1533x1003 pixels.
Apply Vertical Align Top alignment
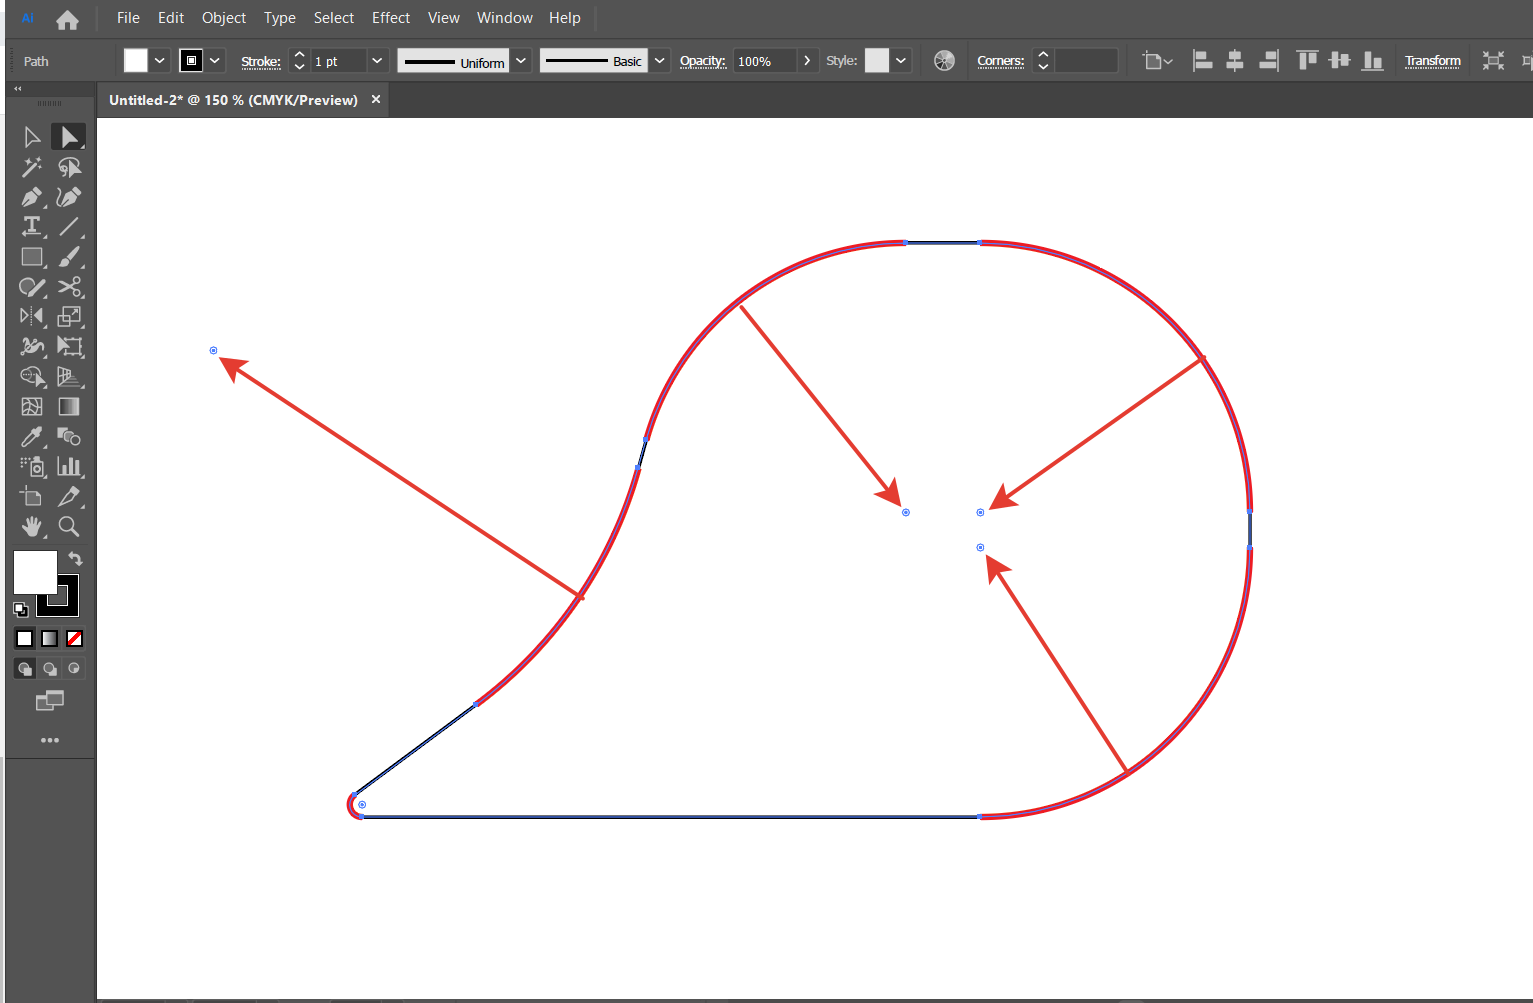click(1307, 60)
